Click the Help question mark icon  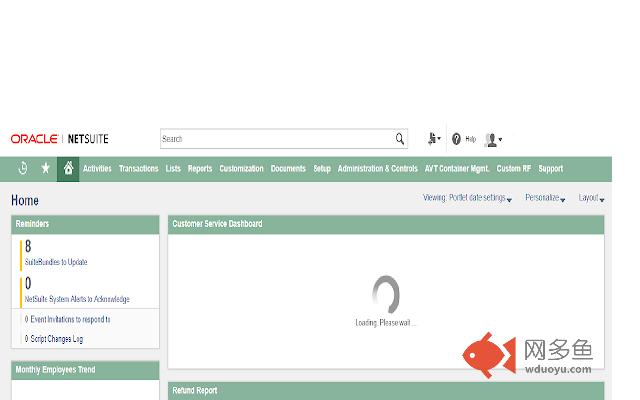(456, 139)
